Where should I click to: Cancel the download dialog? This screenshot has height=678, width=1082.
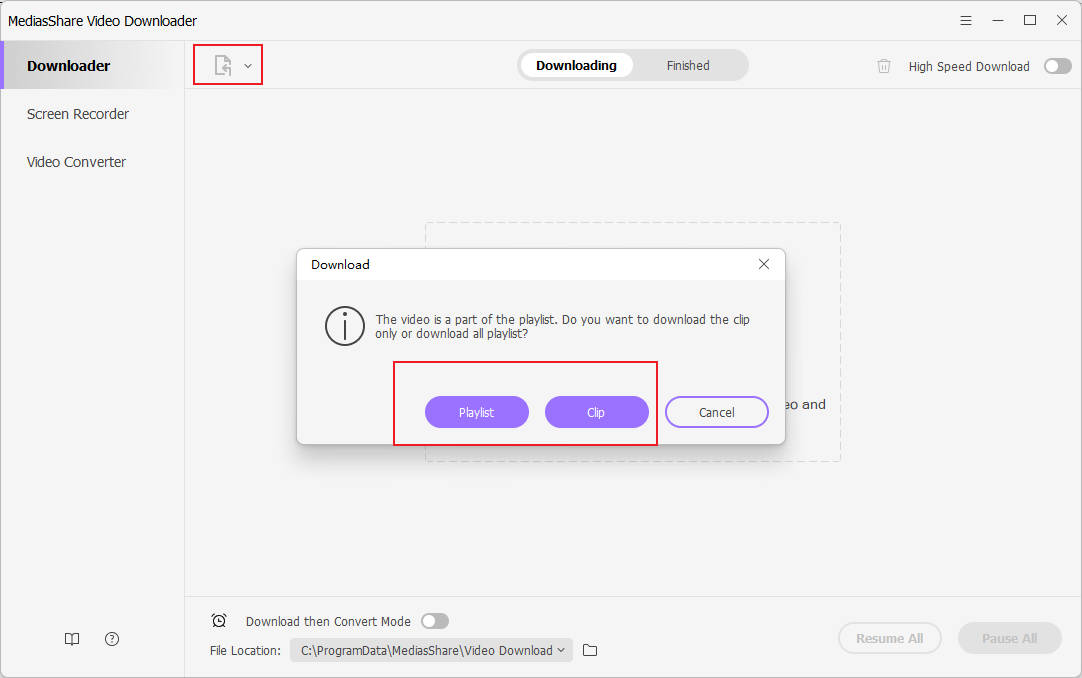click(717, 412)
